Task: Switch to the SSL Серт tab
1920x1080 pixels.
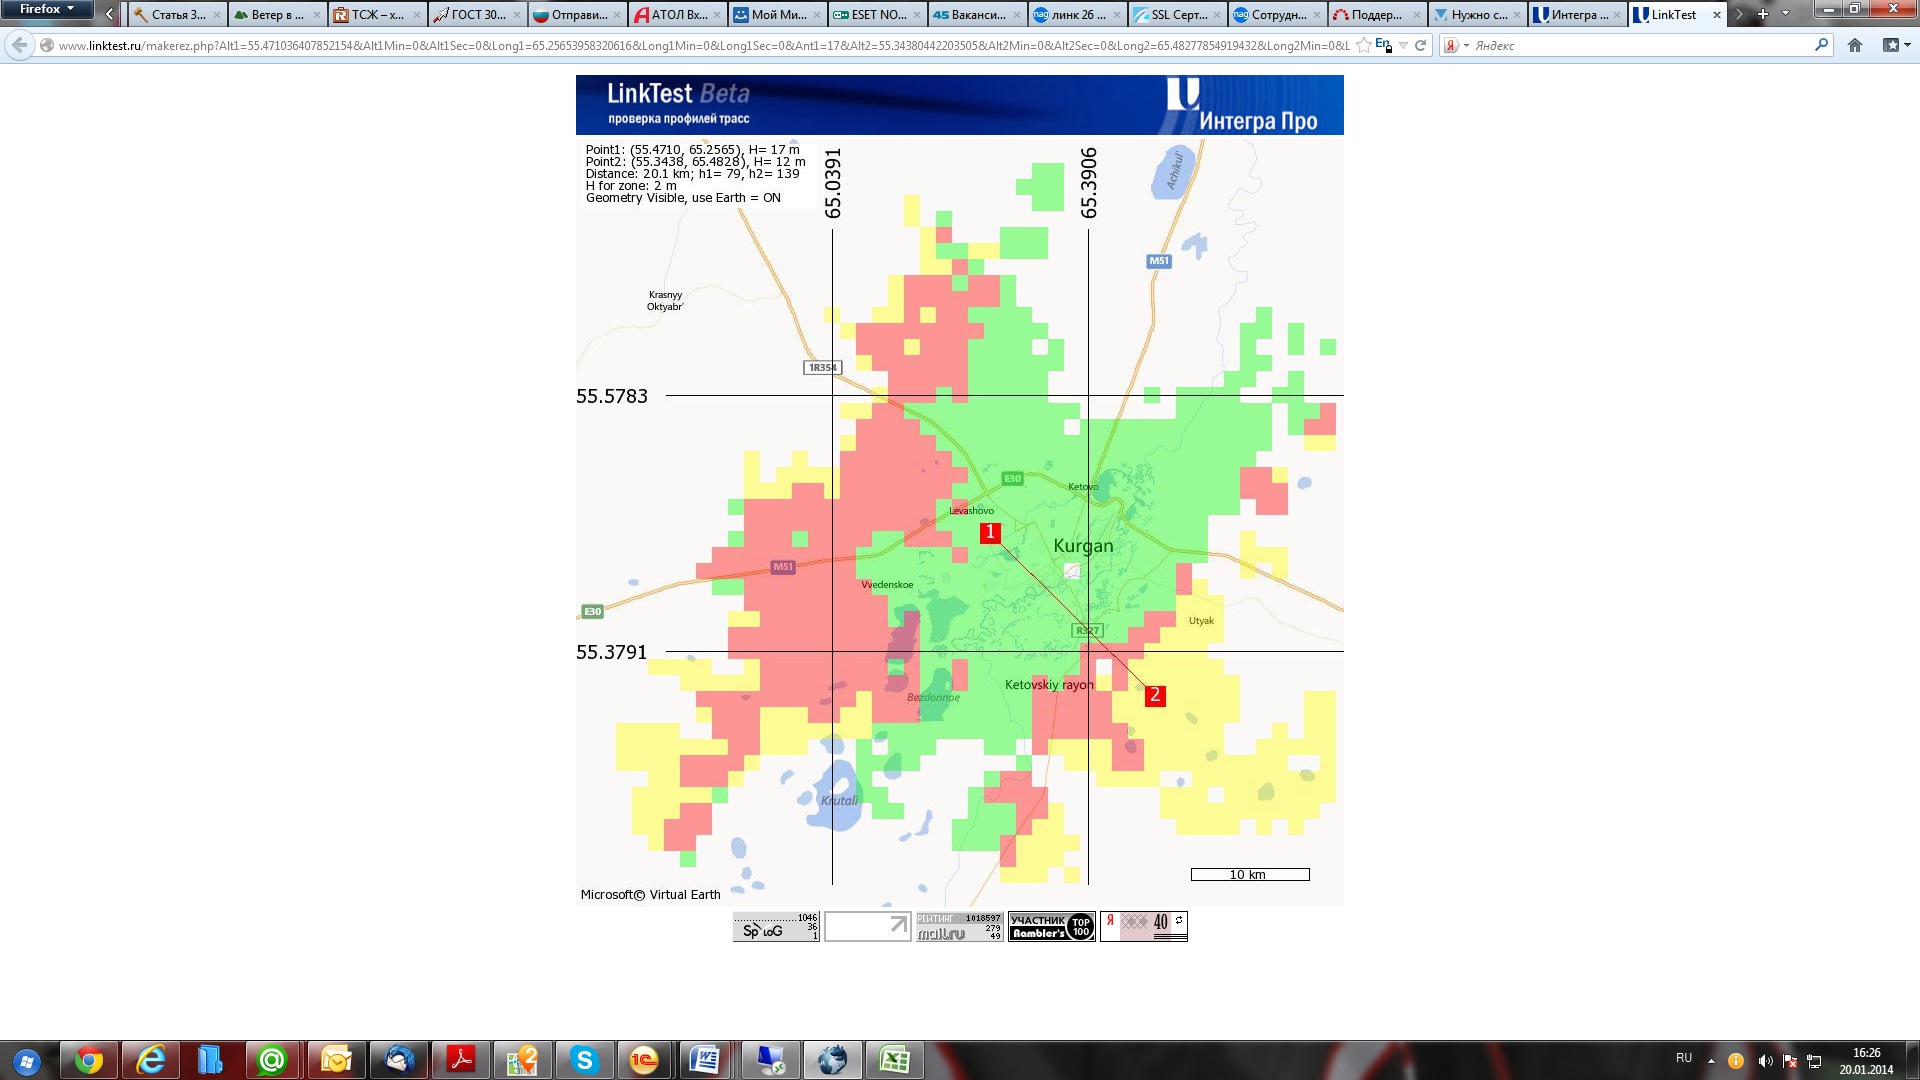Action: tap(1175, 15)
